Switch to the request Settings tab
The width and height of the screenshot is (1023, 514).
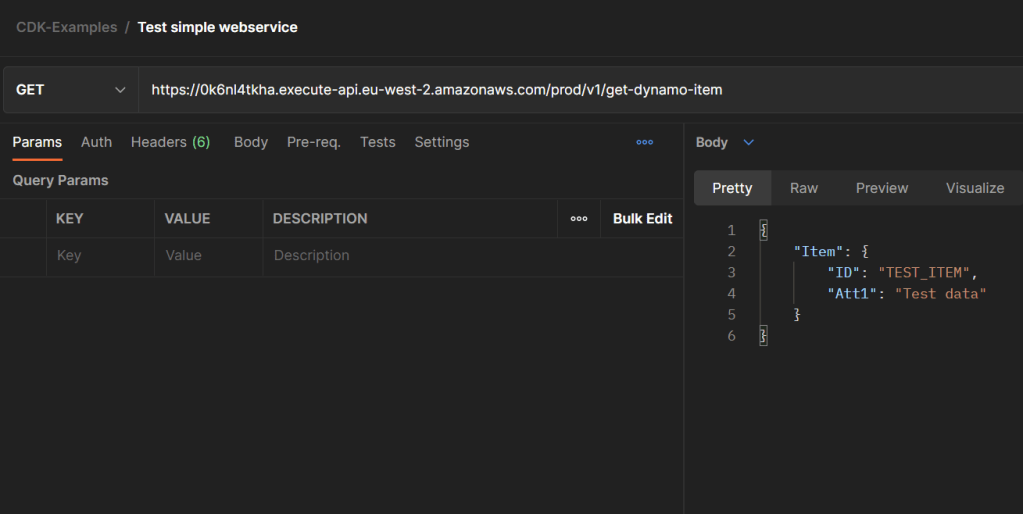pyautogui.click(x=442, y=142)
